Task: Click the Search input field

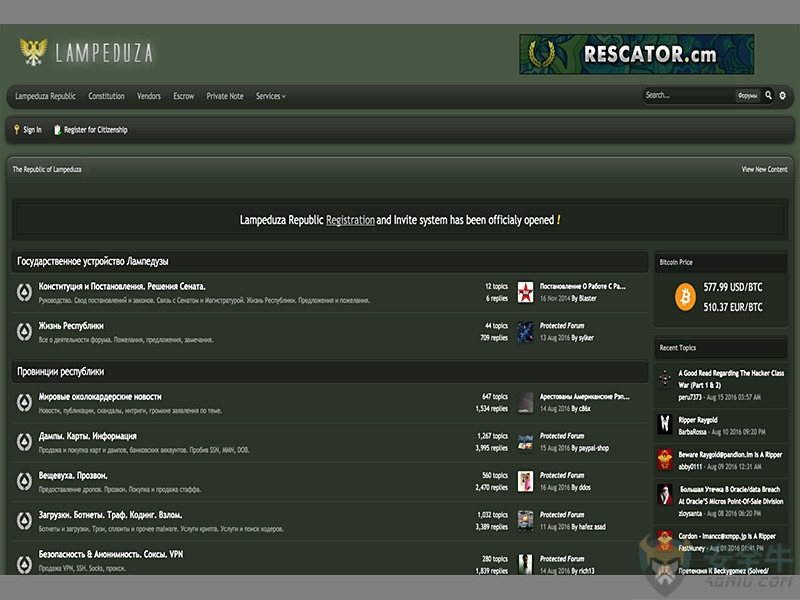Action: (x=689, y=95)
